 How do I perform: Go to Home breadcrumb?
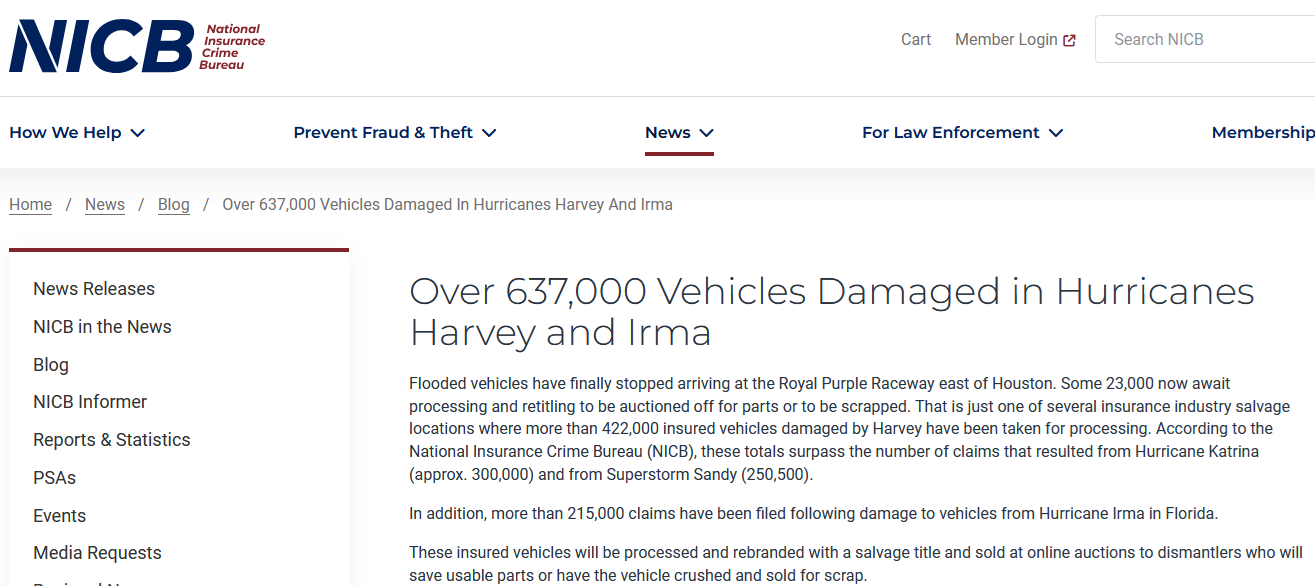[31, 205]
